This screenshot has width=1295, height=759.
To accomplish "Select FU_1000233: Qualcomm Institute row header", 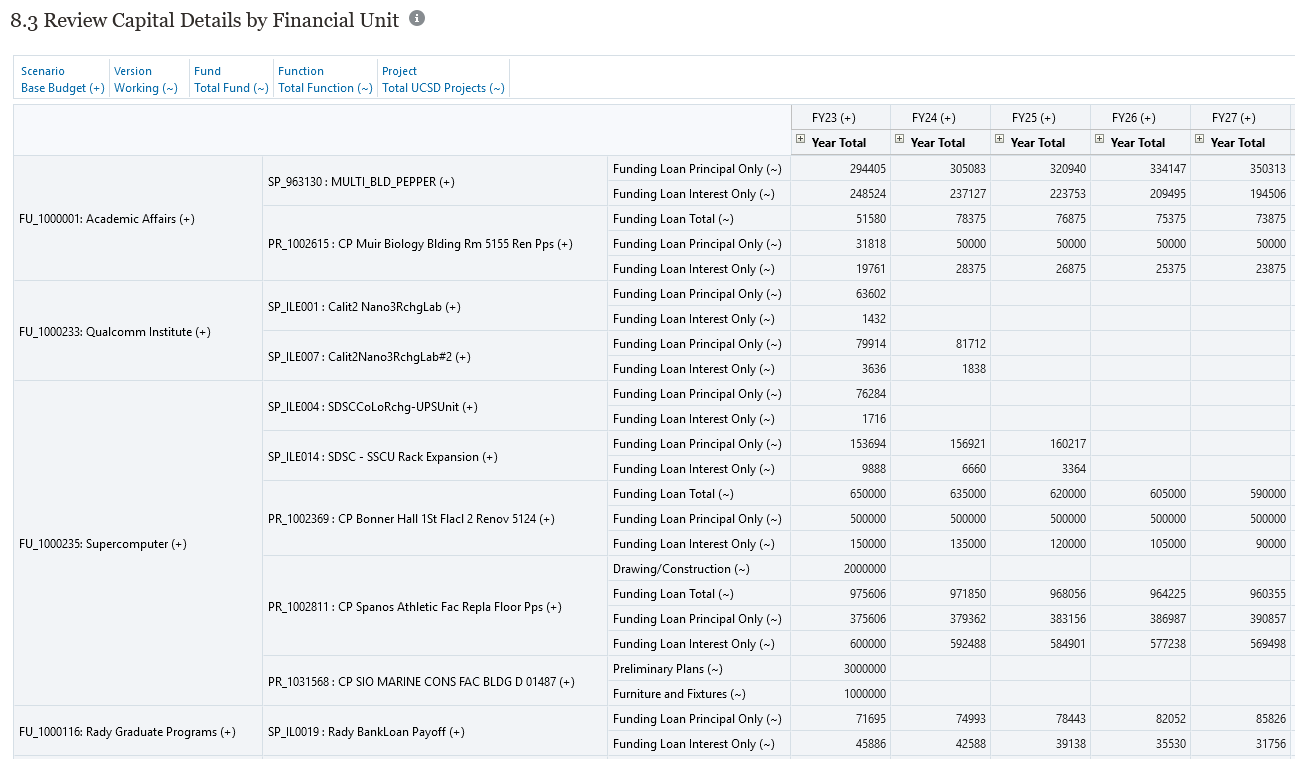I will pos(114,332).
